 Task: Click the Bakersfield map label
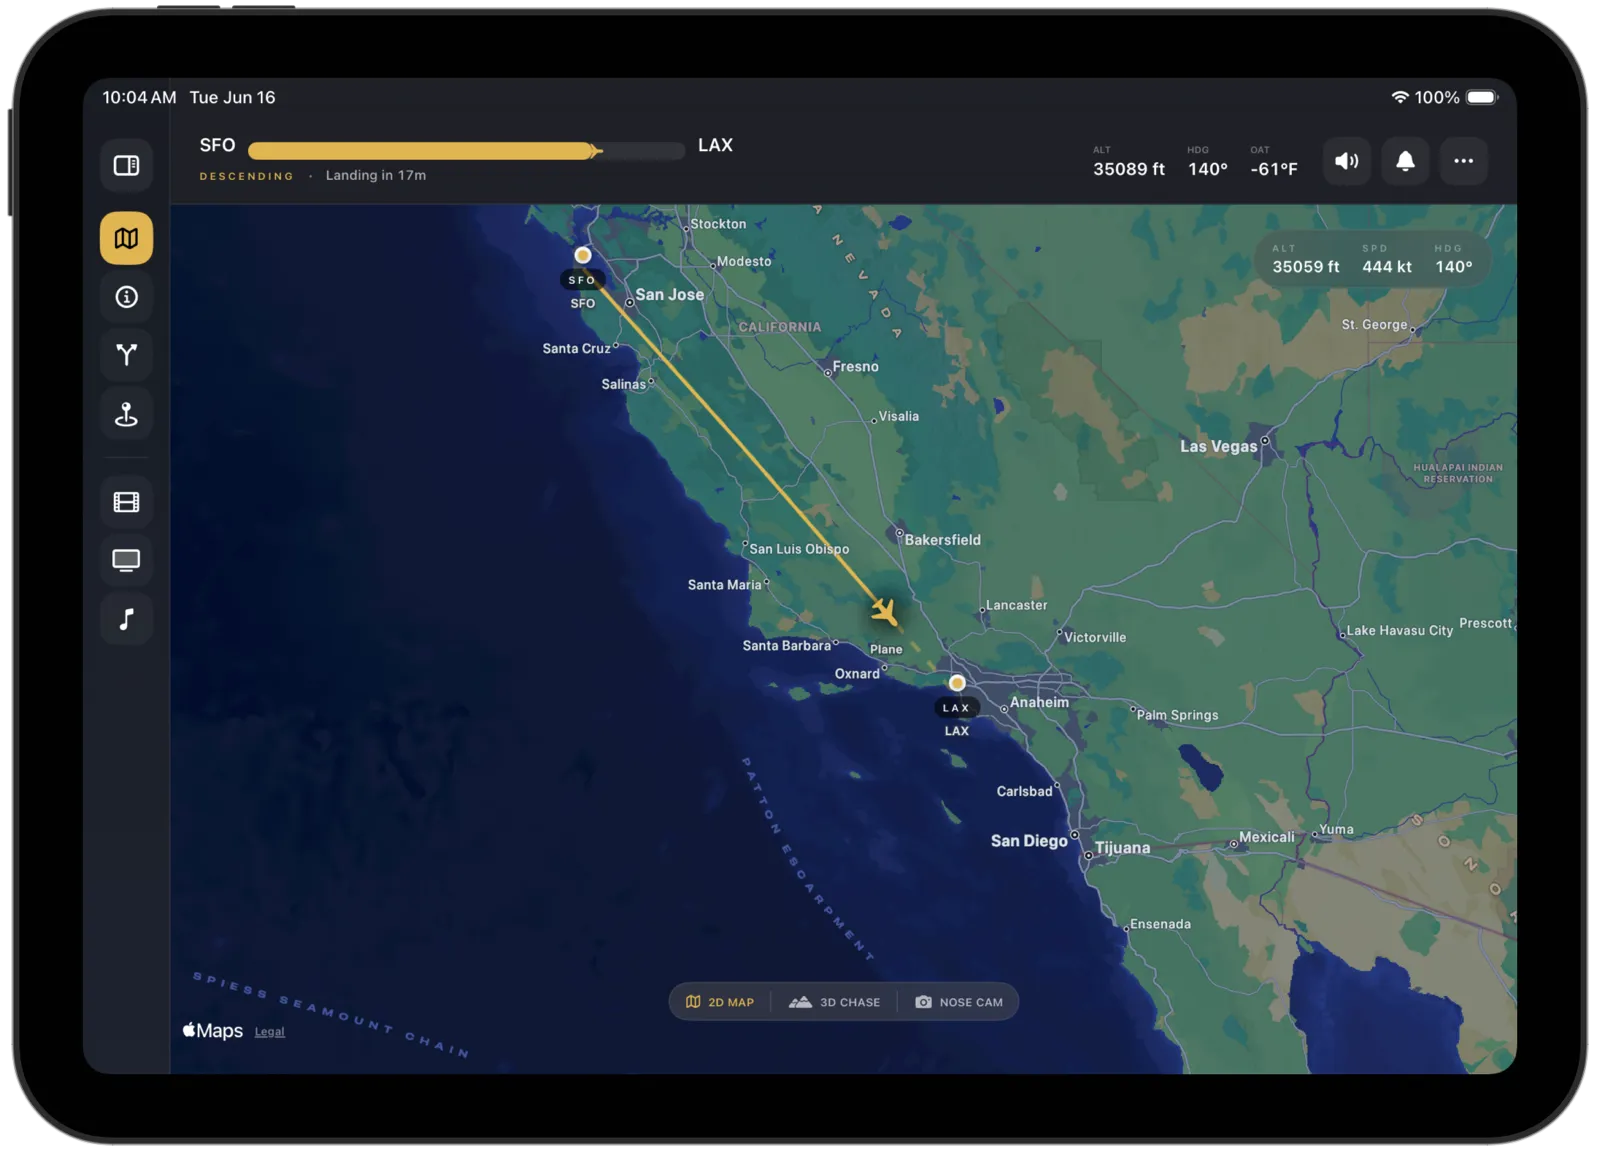point(943,540)
